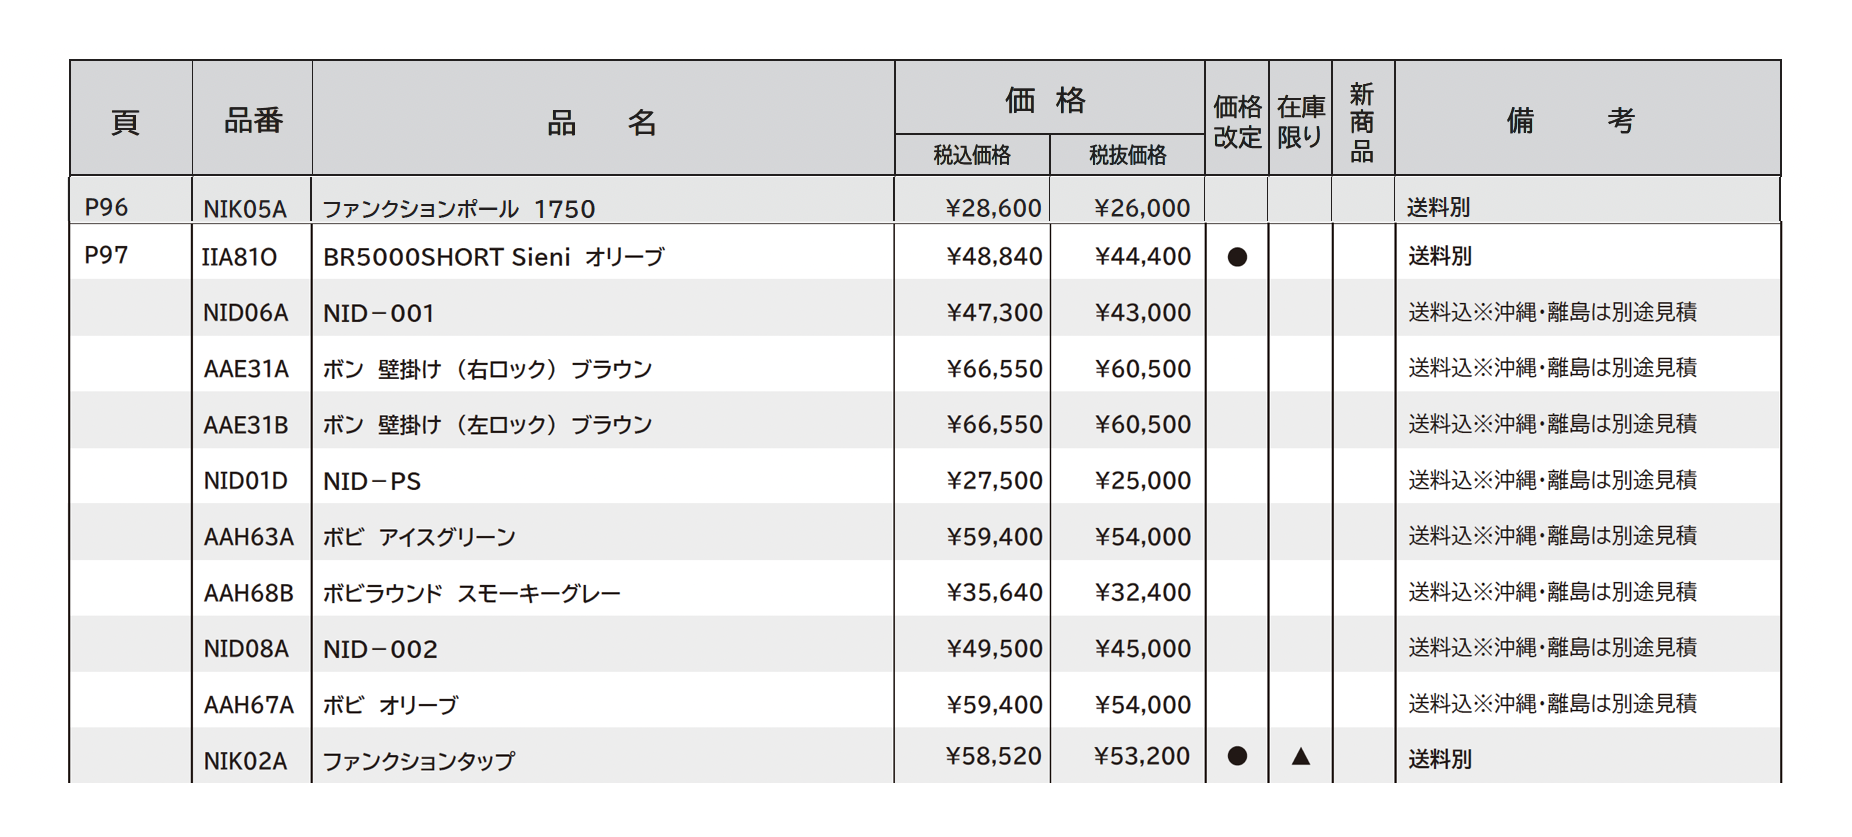The height and width of the screenshot is (837, 1852).
Task: Select the 税込価格 sub-header
Action: point(972,155)
